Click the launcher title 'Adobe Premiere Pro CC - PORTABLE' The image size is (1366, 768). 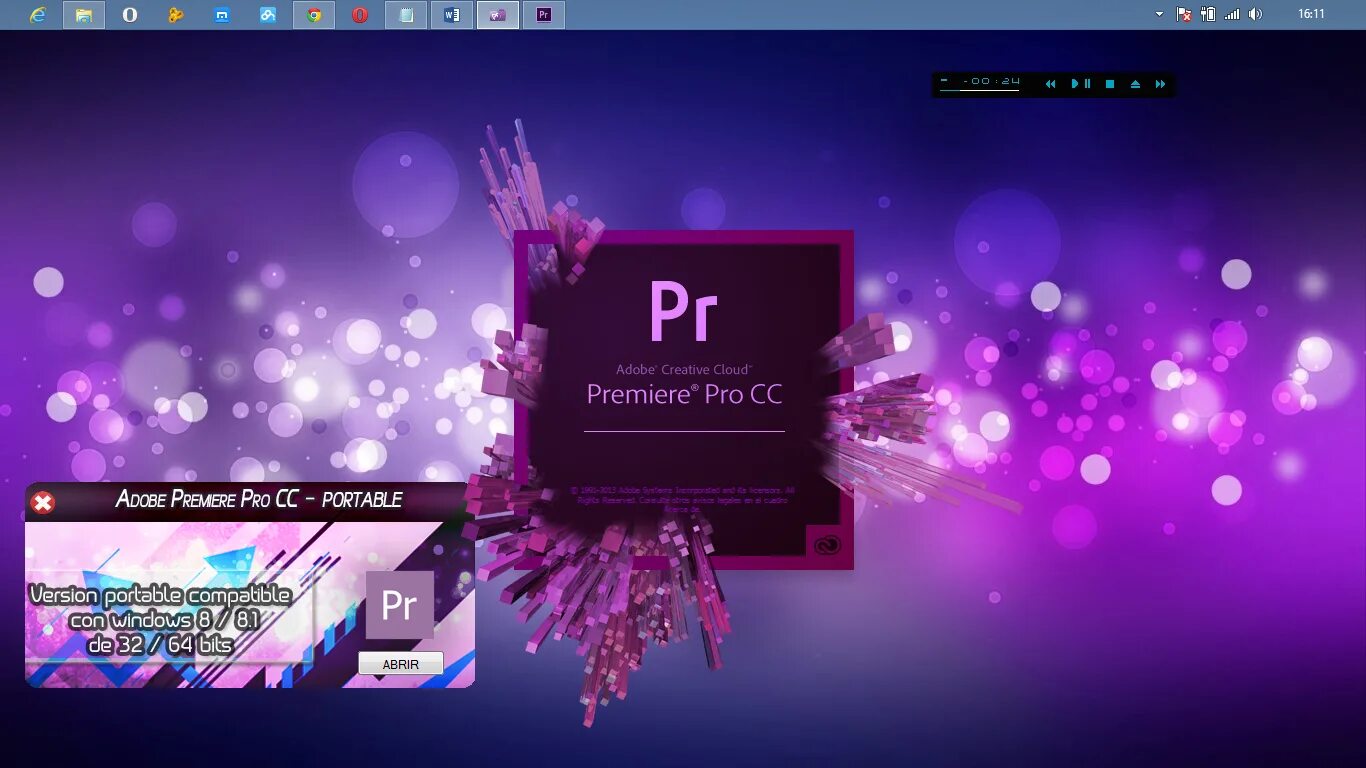259,499
